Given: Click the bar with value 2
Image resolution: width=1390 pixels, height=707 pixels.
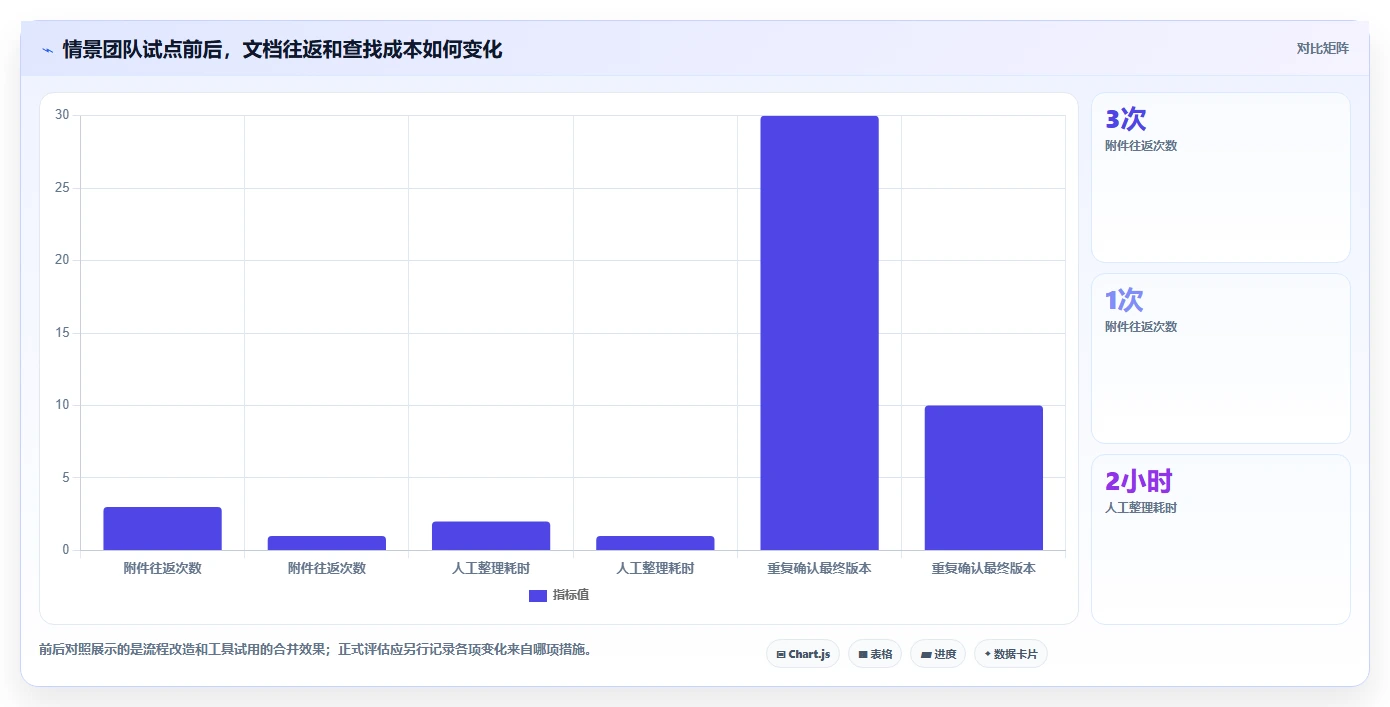Looking at the screenshot, I should click(490, 536).
